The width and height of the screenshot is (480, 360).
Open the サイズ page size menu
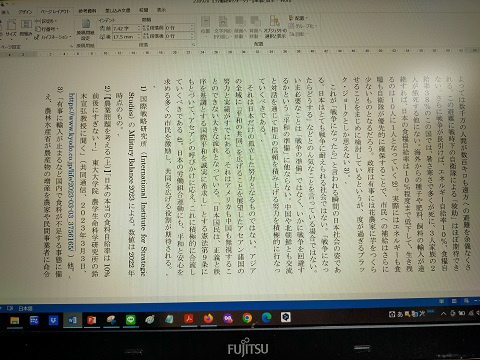tap(11, 28)
